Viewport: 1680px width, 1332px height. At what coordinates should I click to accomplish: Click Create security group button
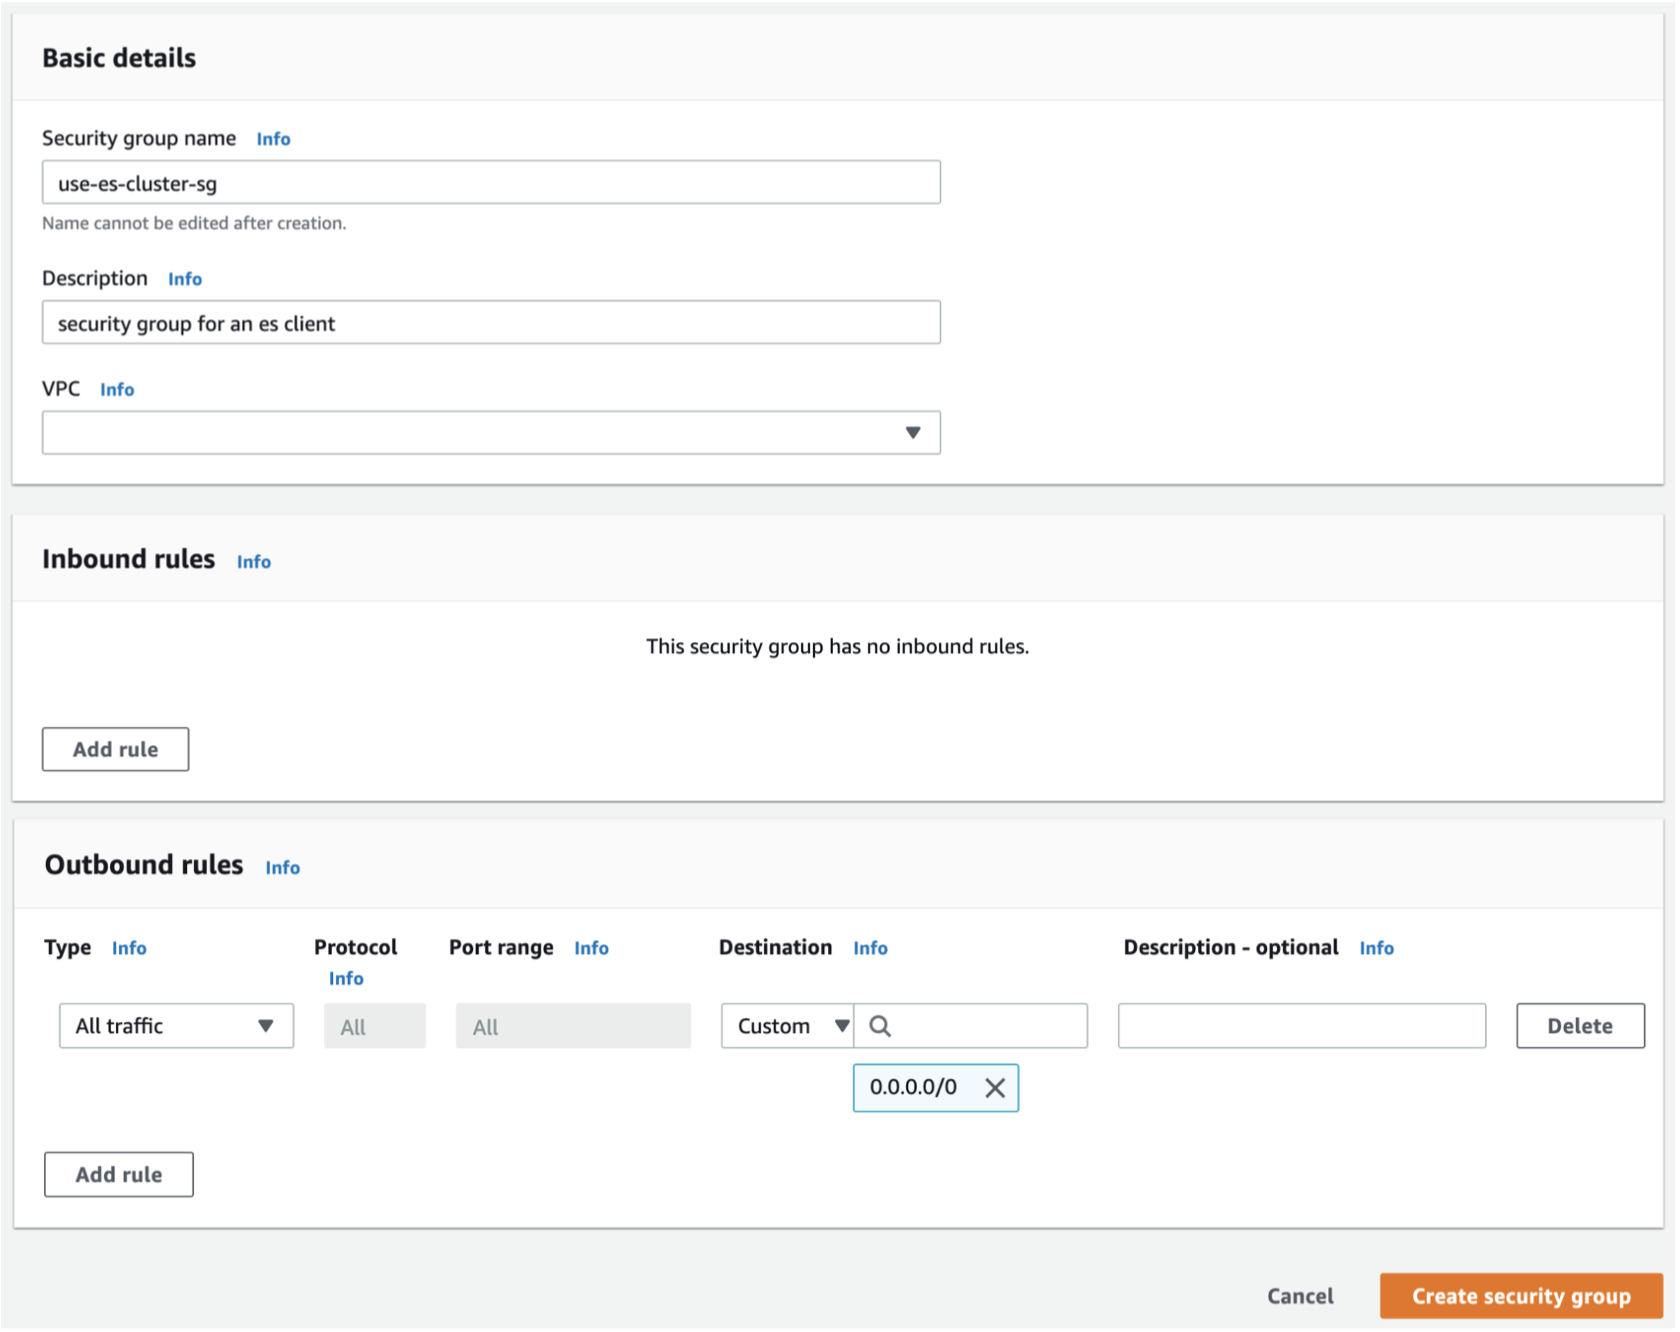[x=1521, y=1297]
